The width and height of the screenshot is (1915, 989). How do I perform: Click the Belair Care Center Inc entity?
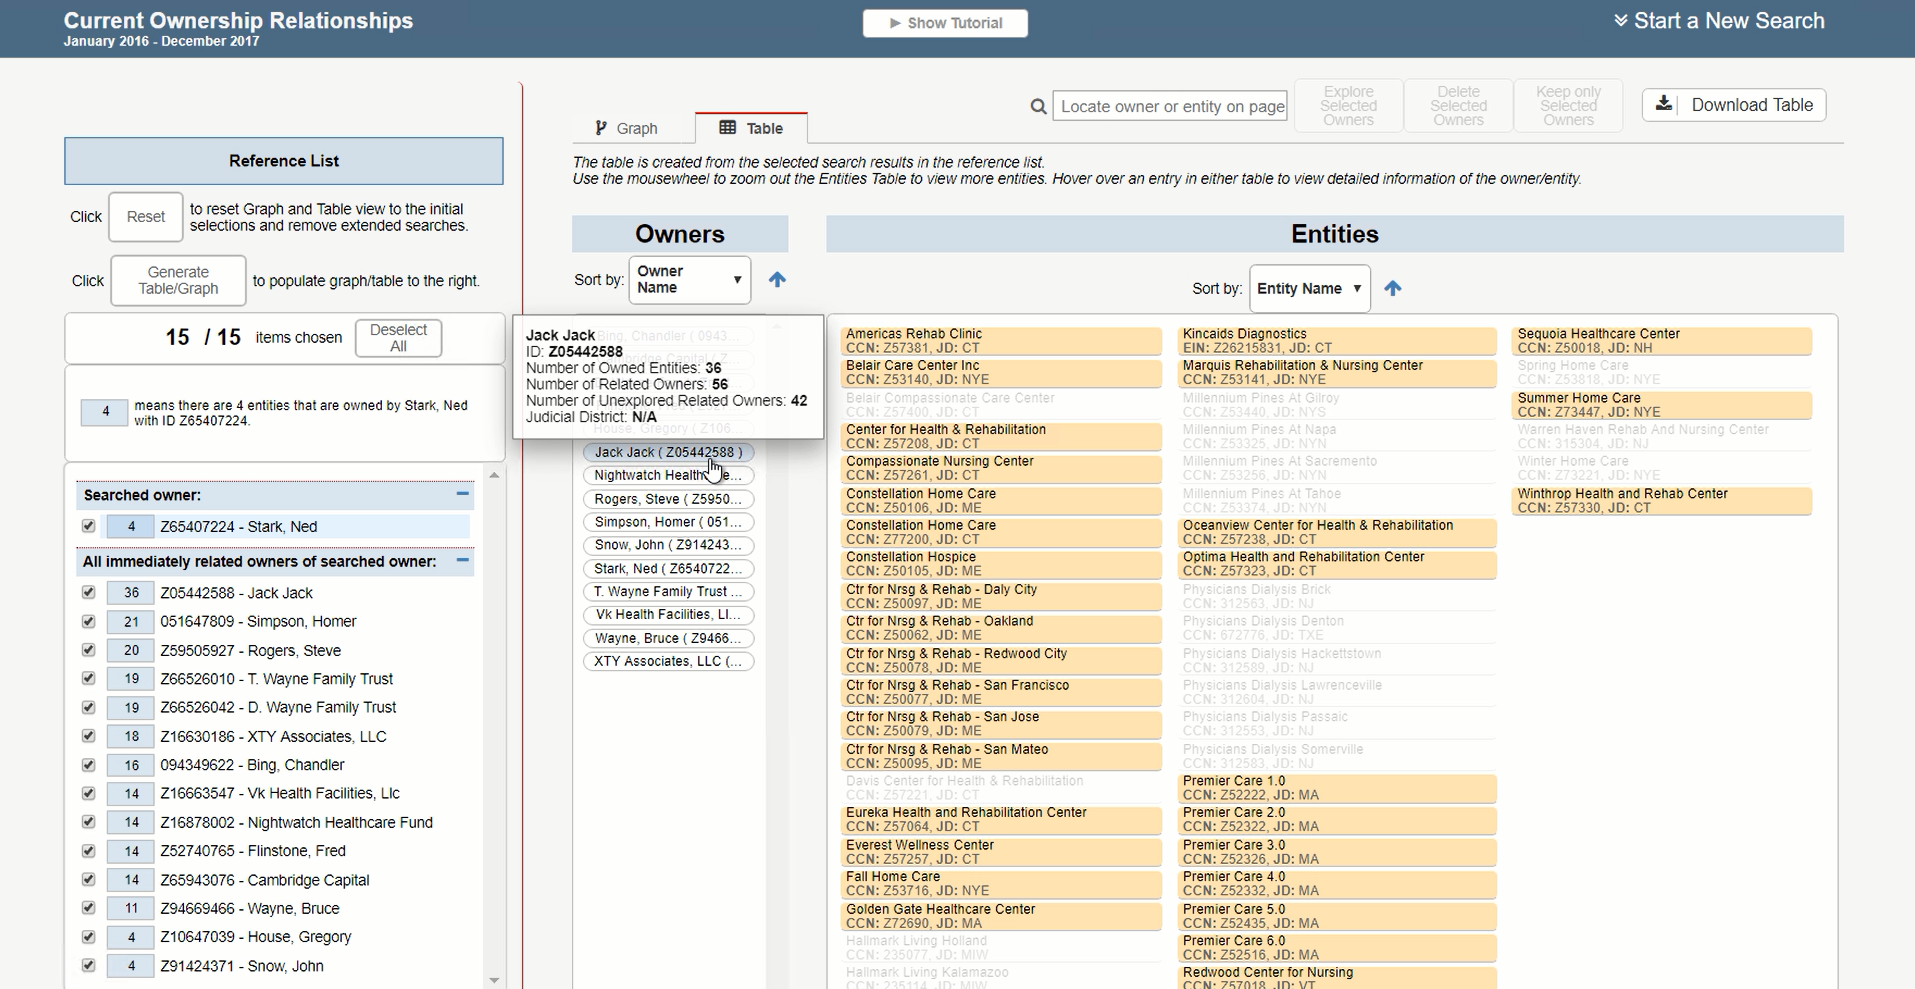pyautogui.click(x=1001, y=373)
